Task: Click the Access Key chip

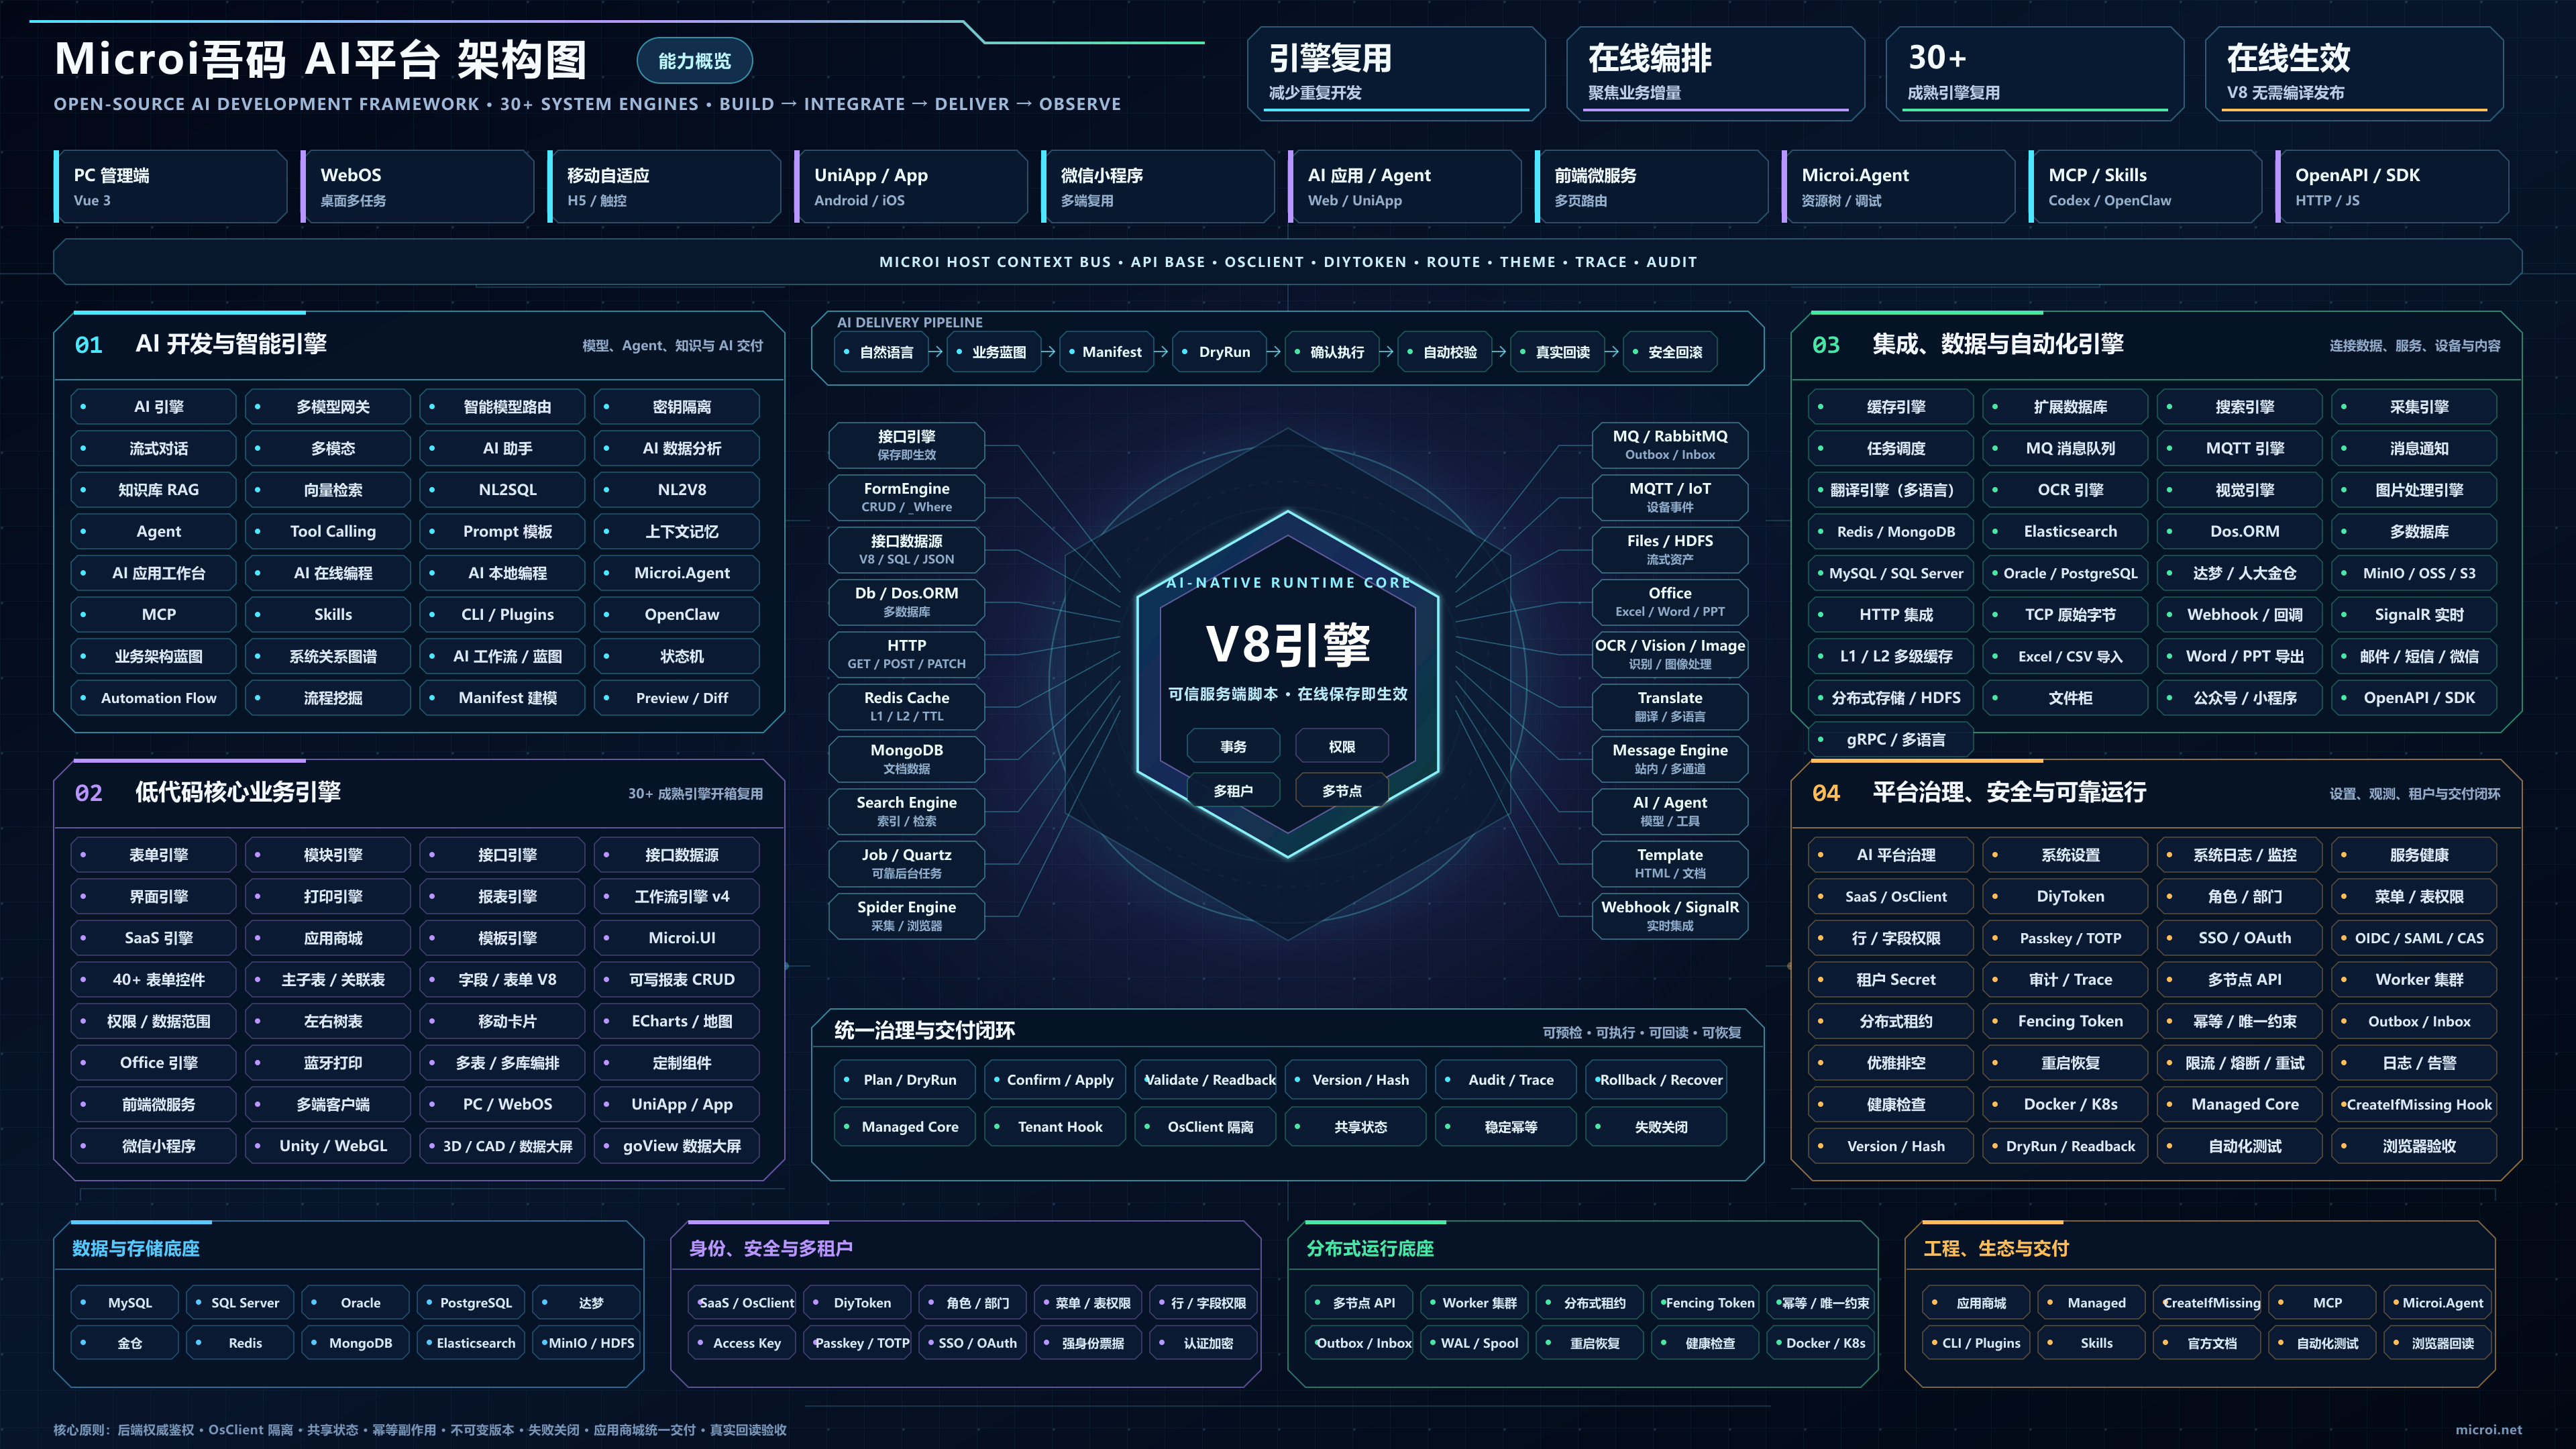Action: (741, 1344)
